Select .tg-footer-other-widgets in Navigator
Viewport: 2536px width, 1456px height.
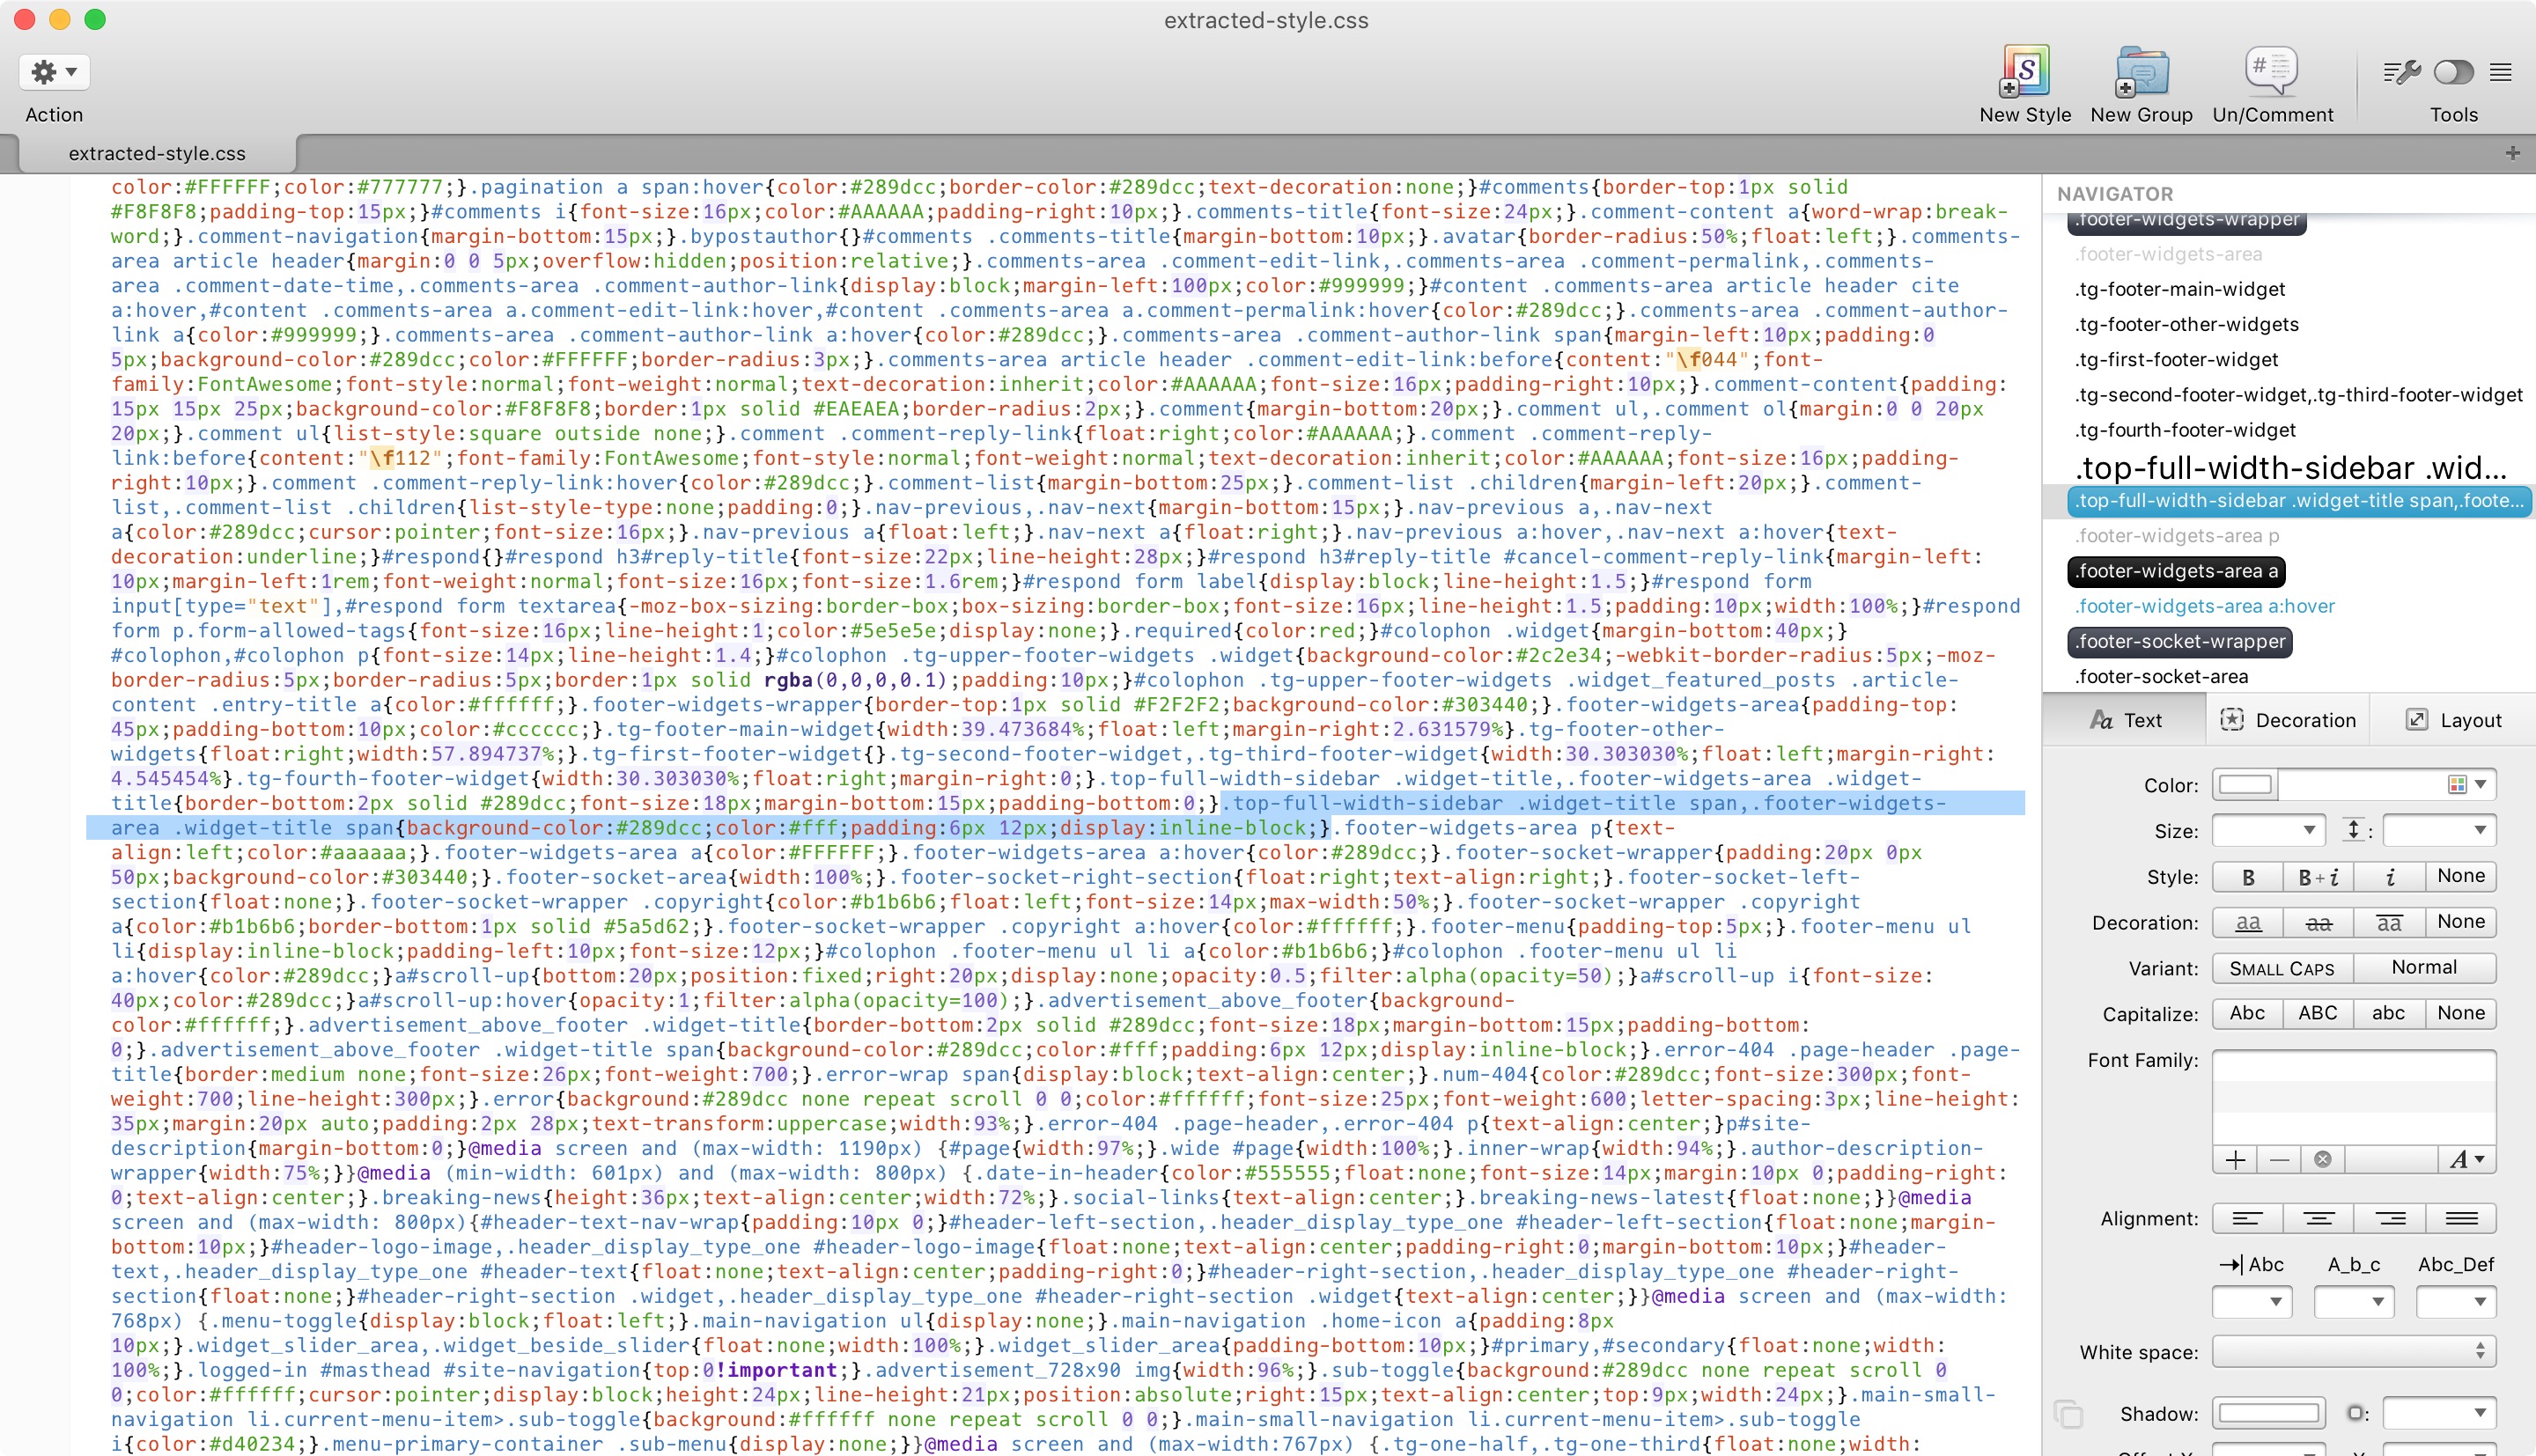pos(2187,324)
